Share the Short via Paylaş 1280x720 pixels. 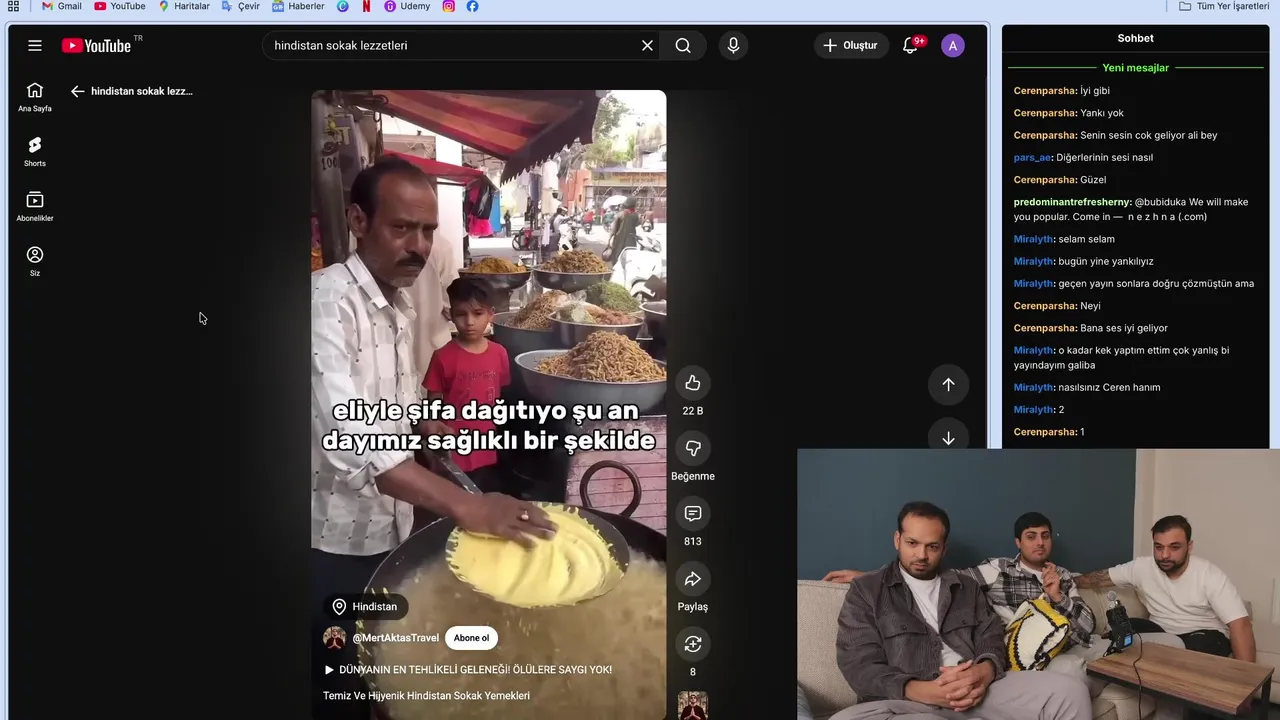[693, 579]
